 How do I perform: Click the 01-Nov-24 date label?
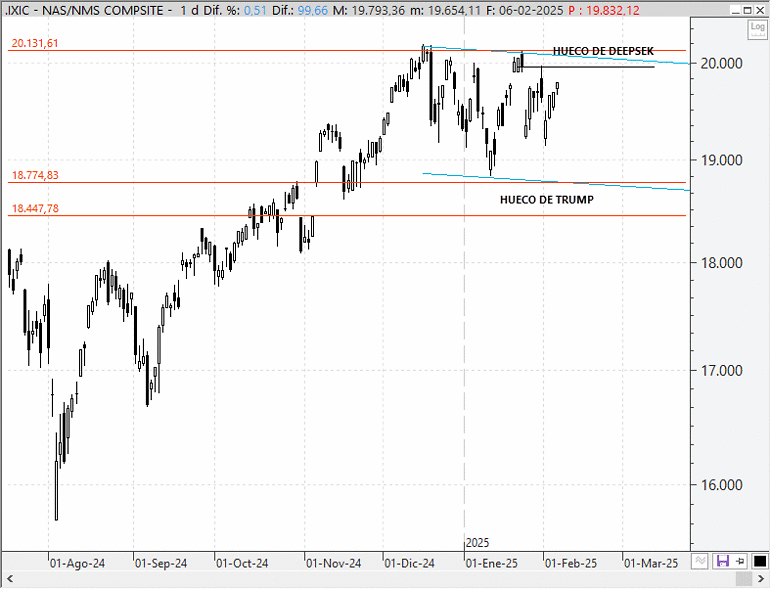tap(333, 563)
